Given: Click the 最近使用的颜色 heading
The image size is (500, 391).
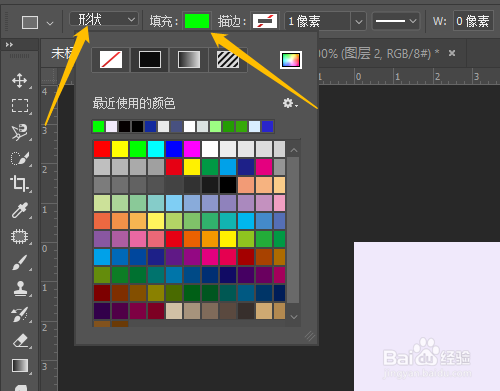Looking at the screenshot, I should 134,103.
